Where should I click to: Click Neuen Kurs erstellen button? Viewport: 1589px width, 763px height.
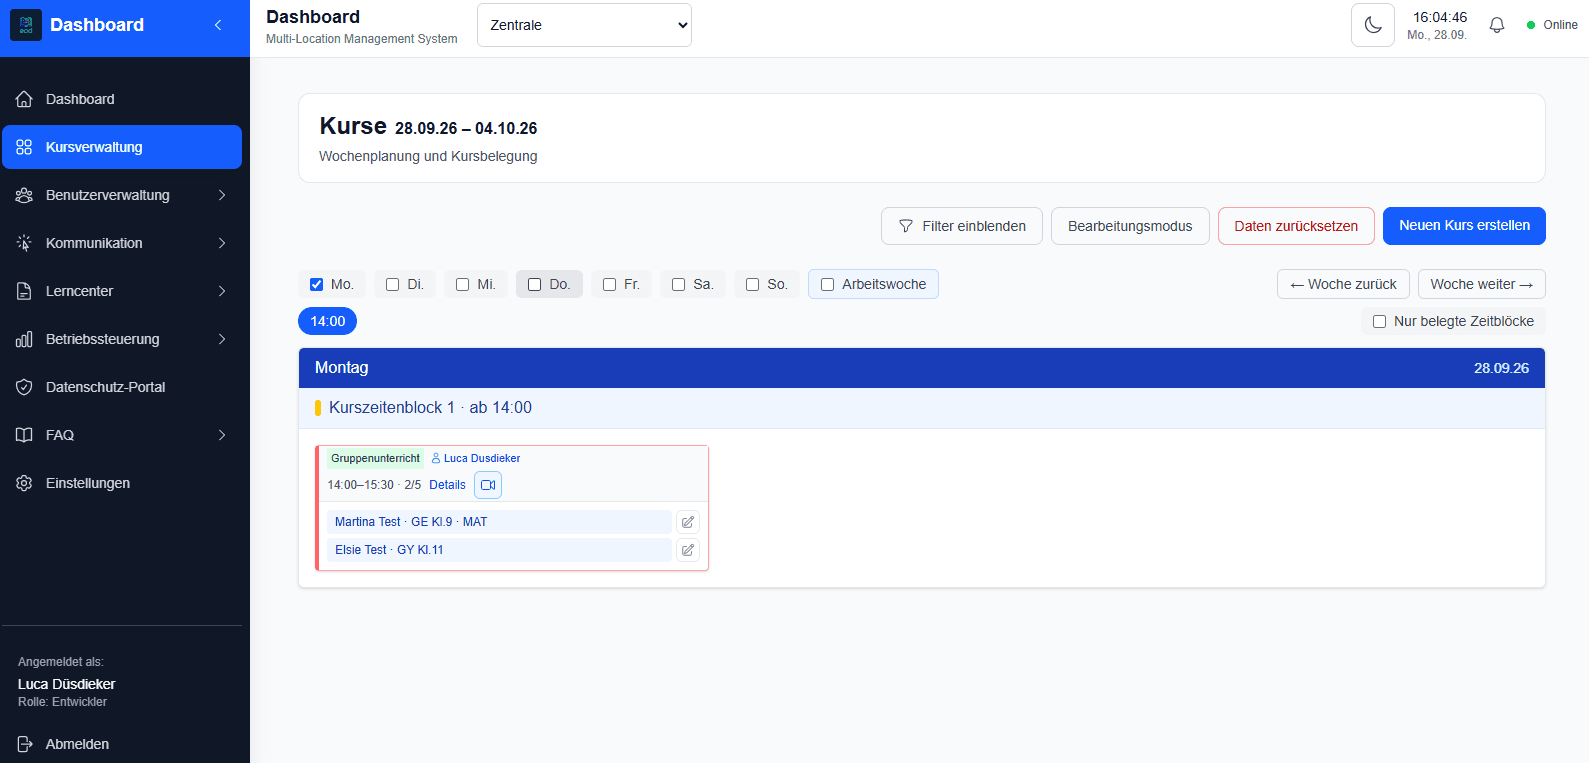click(1464, 226)
